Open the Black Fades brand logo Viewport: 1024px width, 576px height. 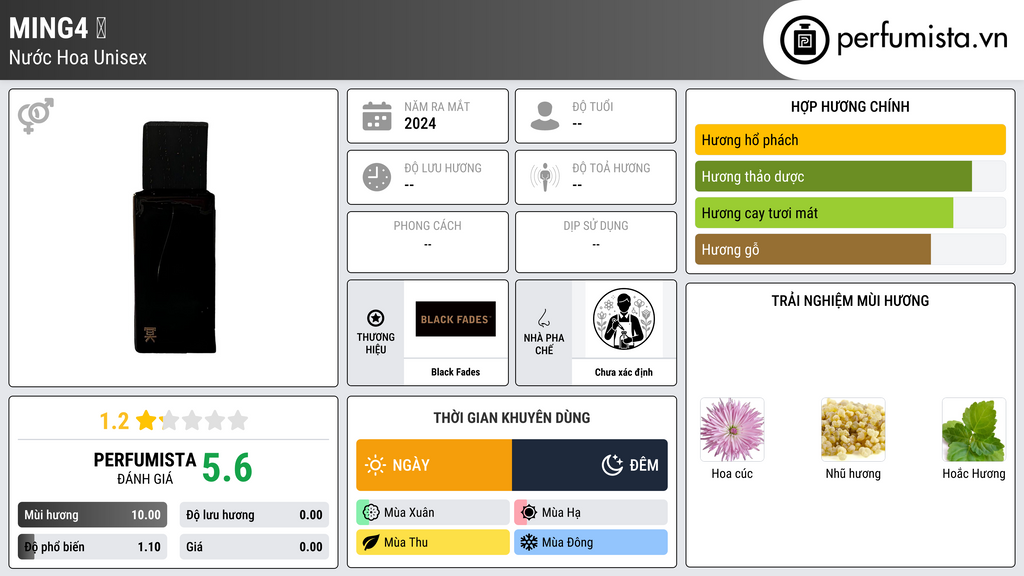[455, 319]
